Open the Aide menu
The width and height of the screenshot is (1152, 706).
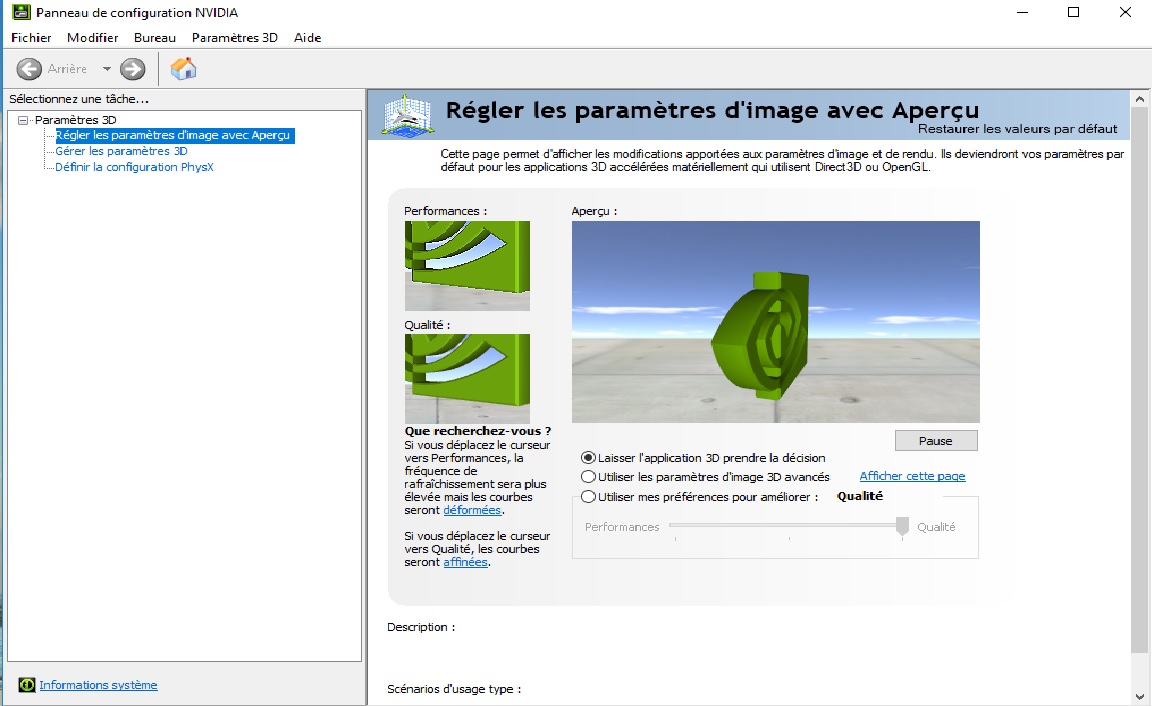[307, 38]
